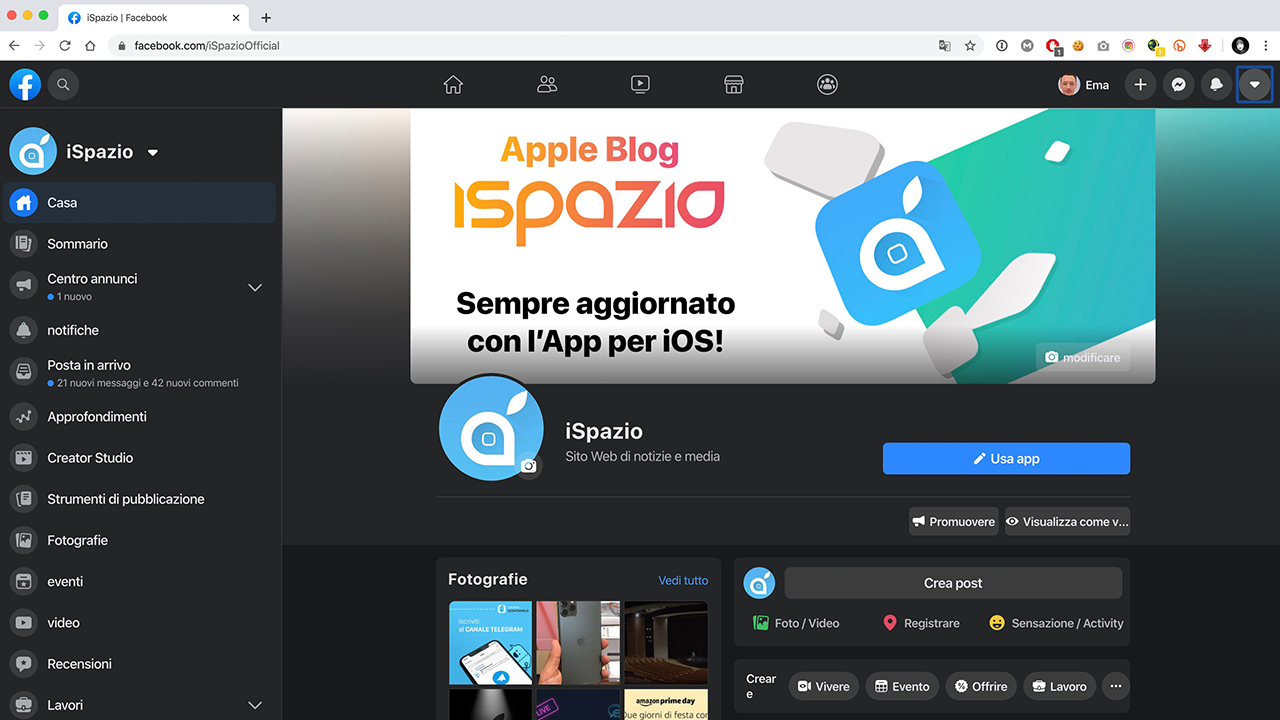Click Visualizza come visitatore button
The height and width of the screenshot is (720, 1280).
click(x=1067, y=521)
